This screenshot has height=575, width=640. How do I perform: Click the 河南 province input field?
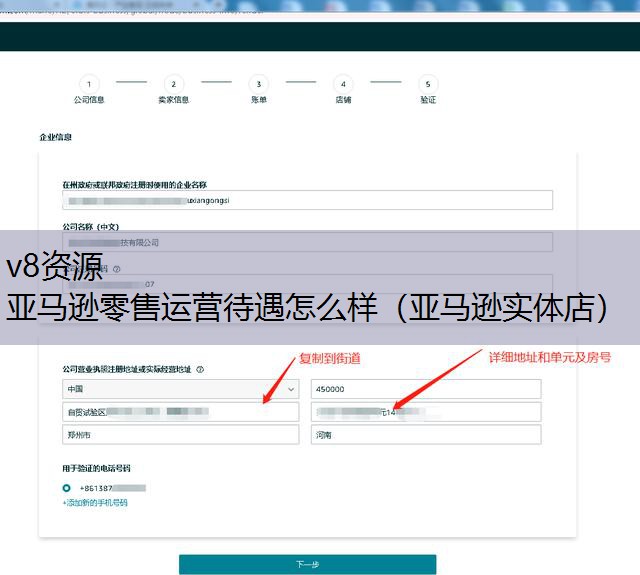click(x=426, y=435)
